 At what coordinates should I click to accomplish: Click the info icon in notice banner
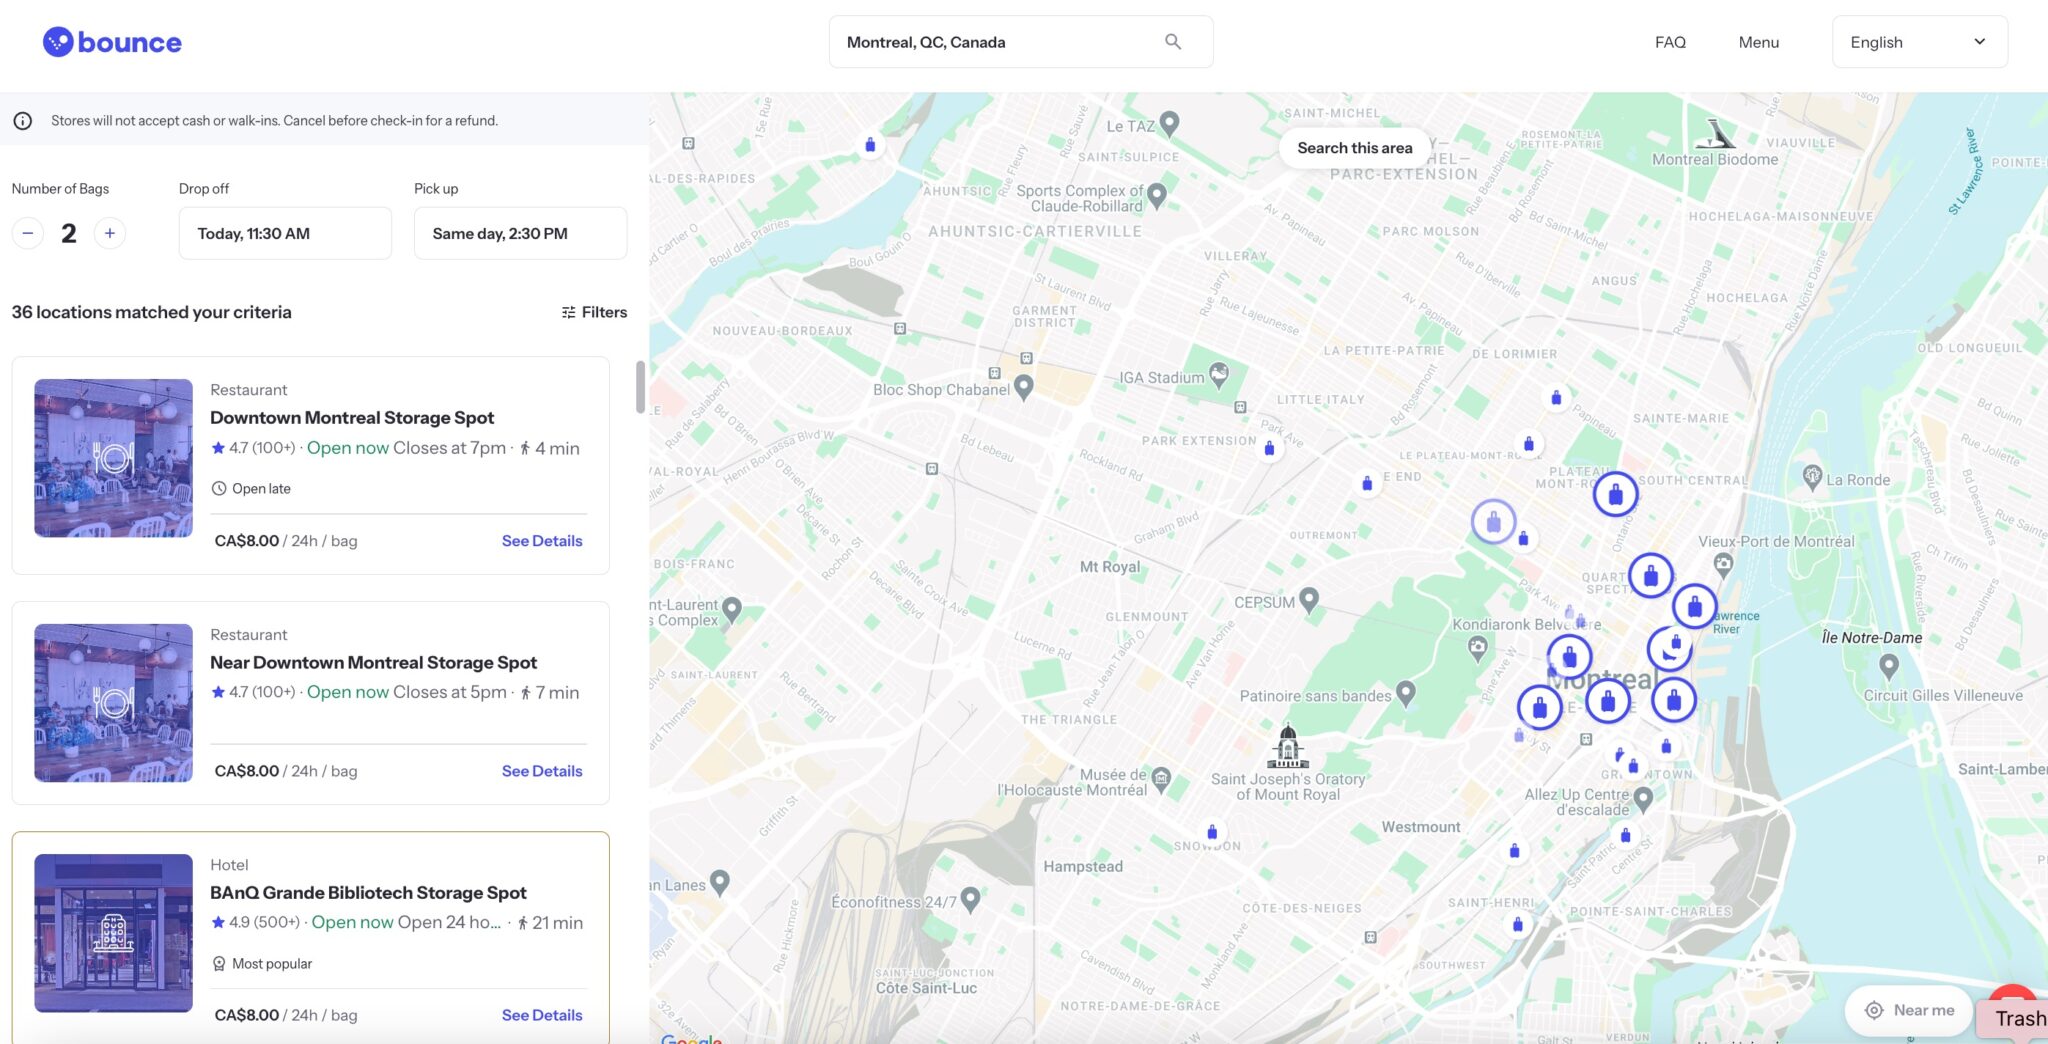22,121
